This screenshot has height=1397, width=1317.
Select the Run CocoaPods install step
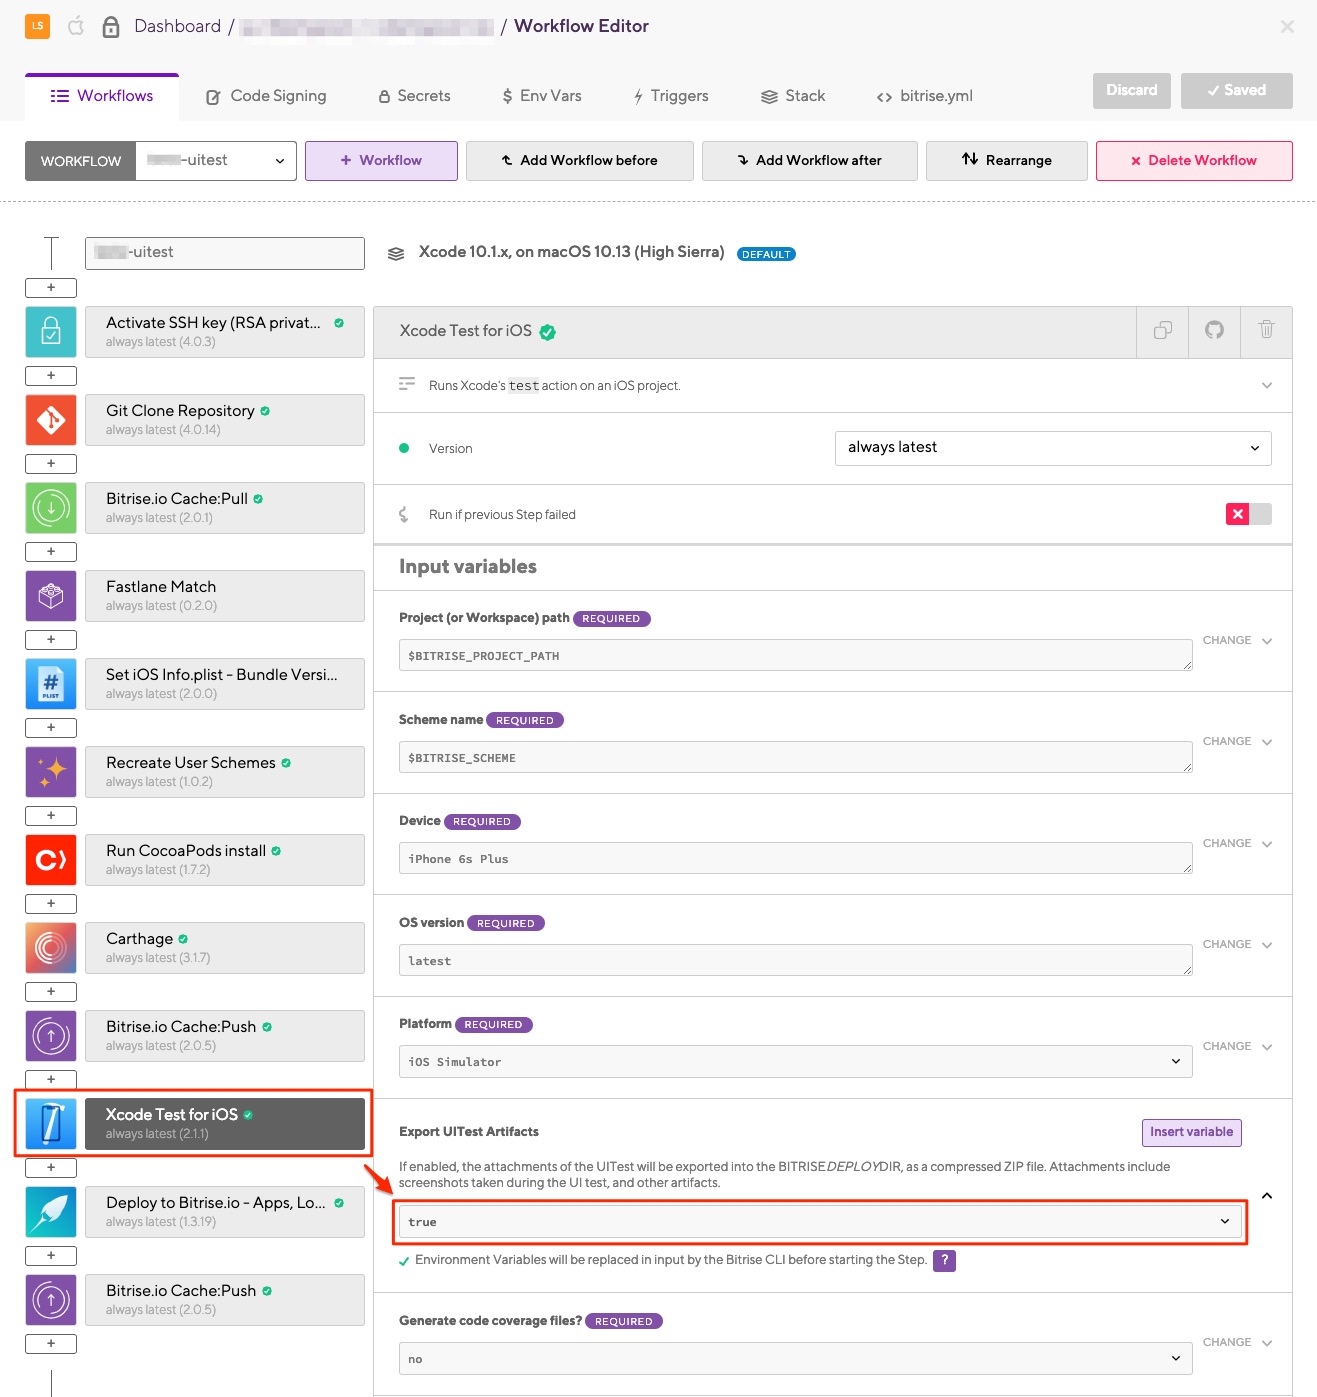225,860
